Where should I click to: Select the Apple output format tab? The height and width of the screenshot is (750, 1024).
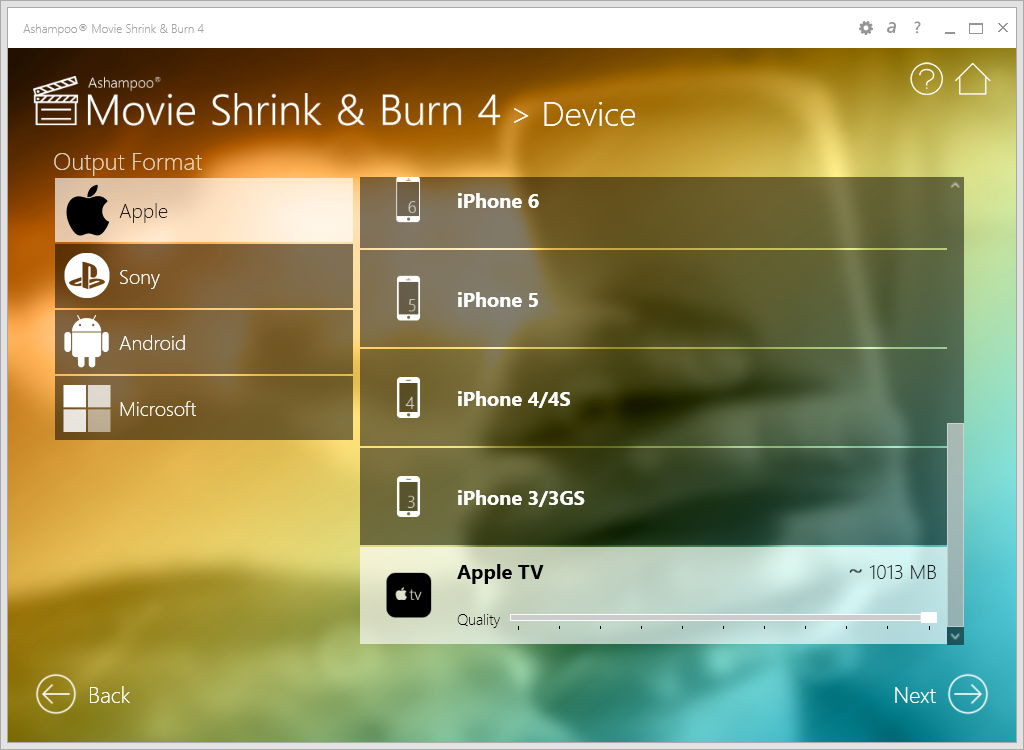coord(204,210)
